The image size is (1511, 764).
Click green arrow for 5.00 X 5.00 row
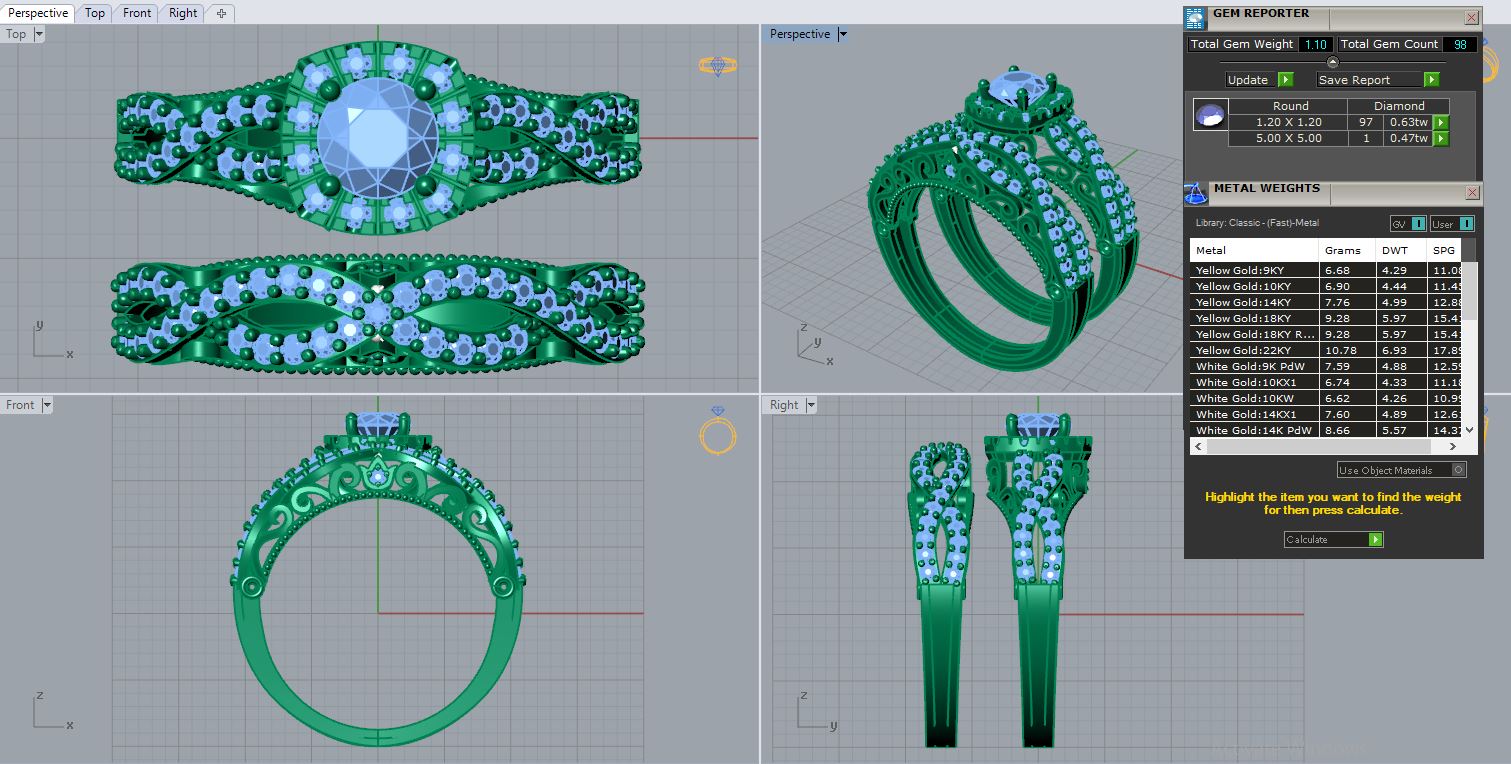(x=1441, y=139)
